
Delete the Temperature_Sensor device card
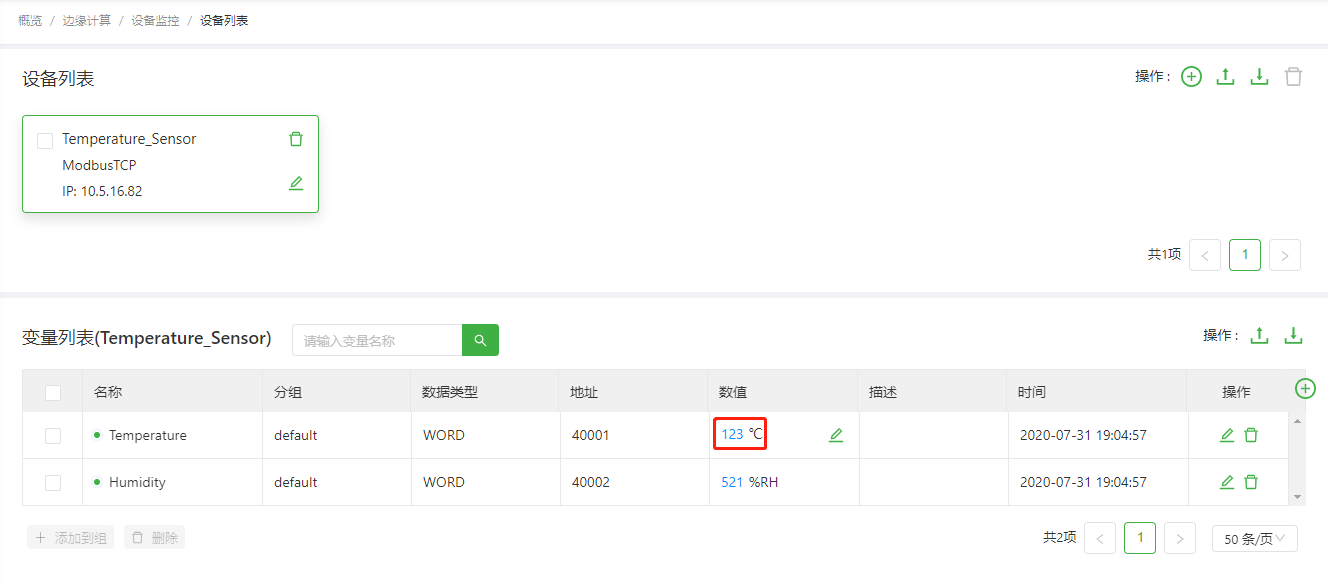coord(296,139)
